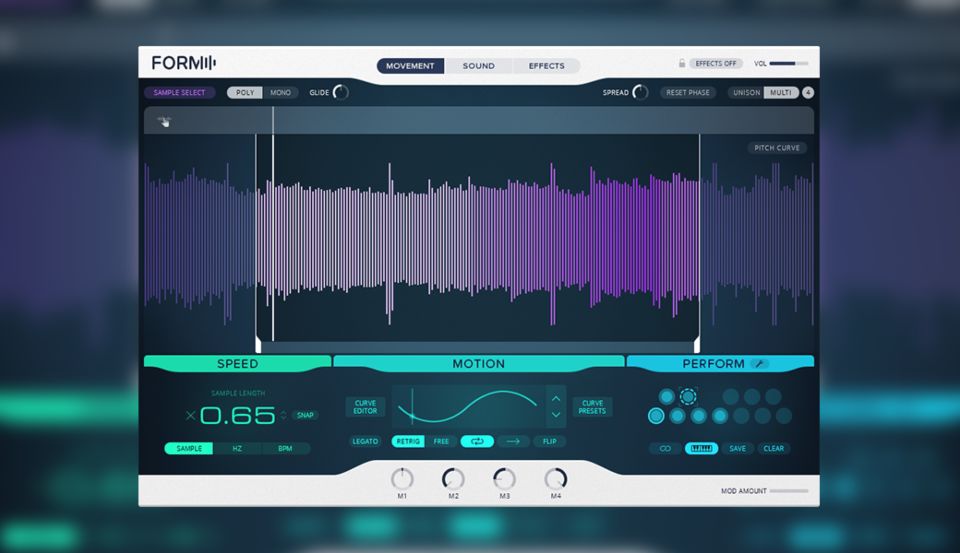The image size is (960, 553).
Task: Switch voice mode to Mono
Action: [x=280, y=93]
